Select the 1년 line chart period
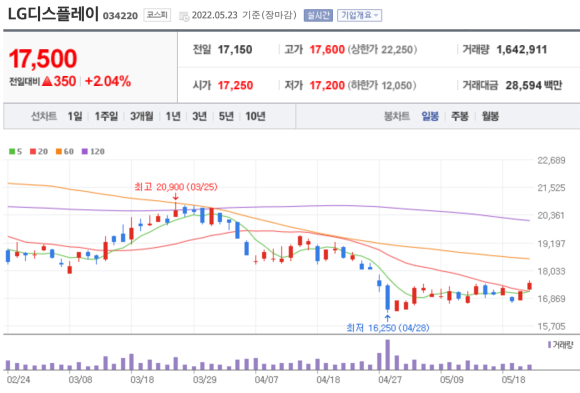The width and height of the screenshot is (580, 393). 173,117
